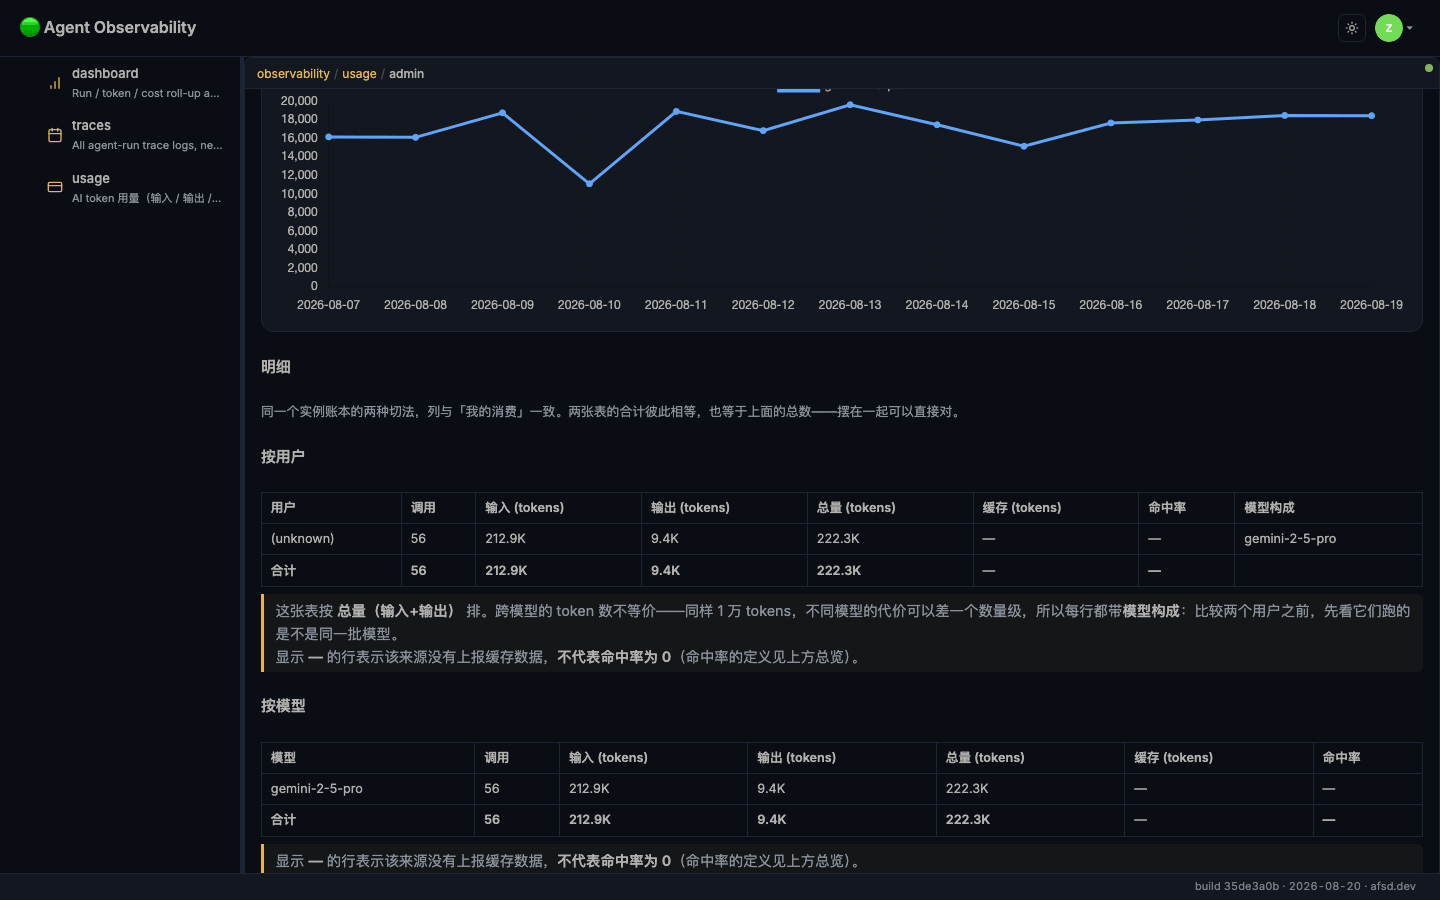Click chart data point for 2026-08-09
This screenshot has height=900, width=1440.
(x=502, y=113)
